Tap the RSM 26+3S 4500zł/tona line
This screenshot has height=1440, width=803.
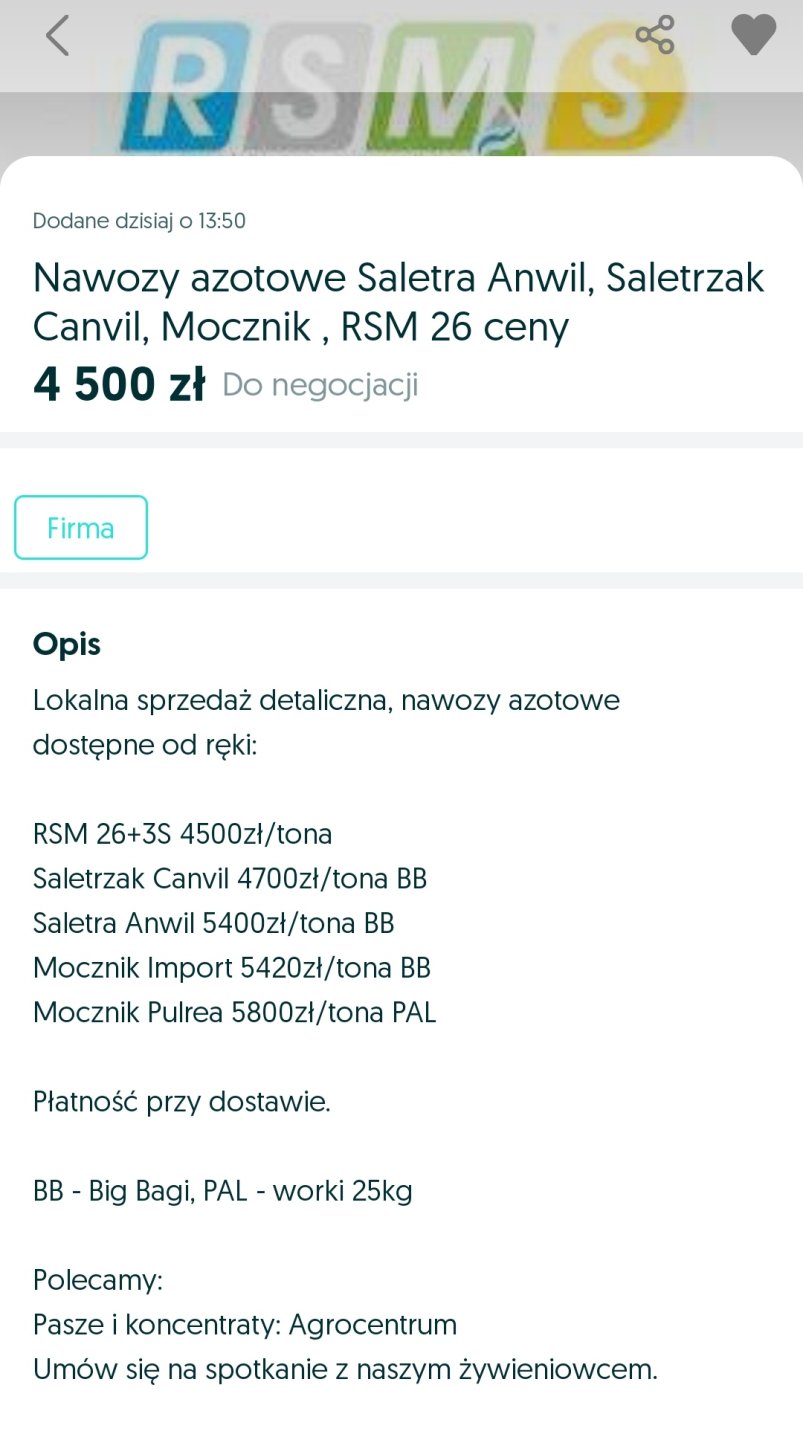(182, 833)
